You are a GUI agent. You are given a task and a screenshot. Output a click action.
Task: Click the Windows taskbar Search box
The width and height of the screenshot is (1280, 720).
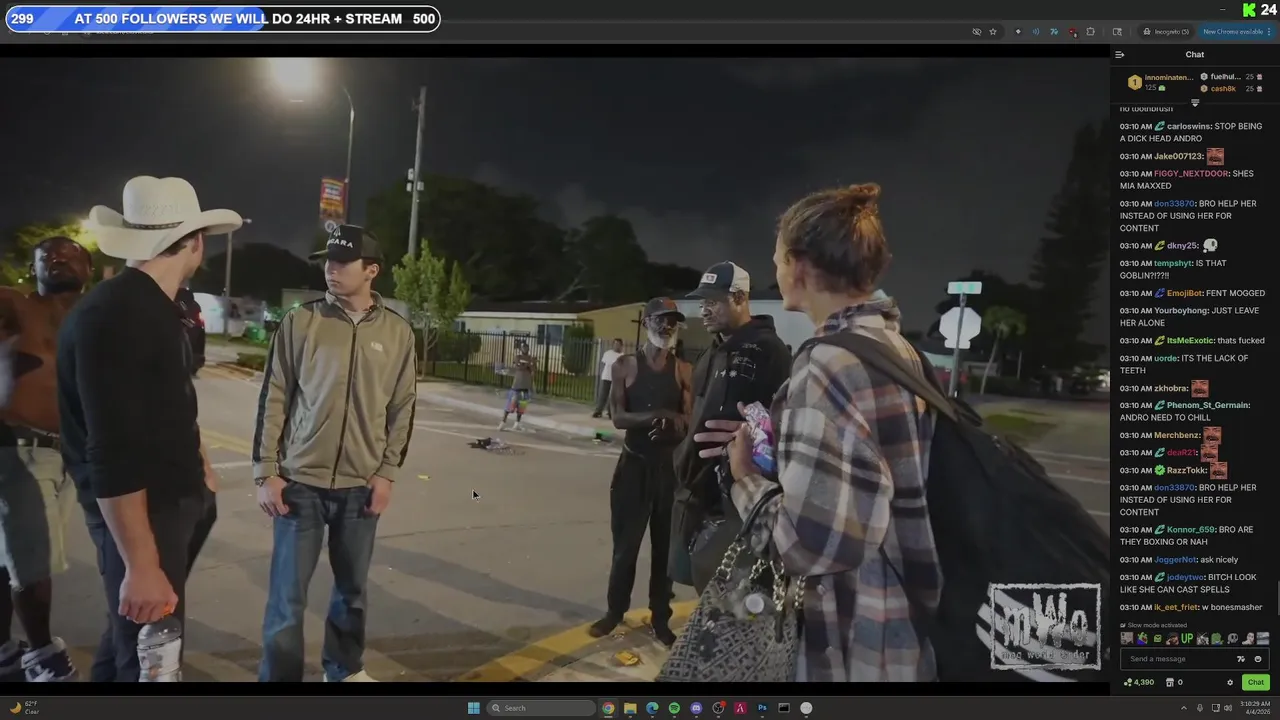pyautogui.click(x=542, y=708)
